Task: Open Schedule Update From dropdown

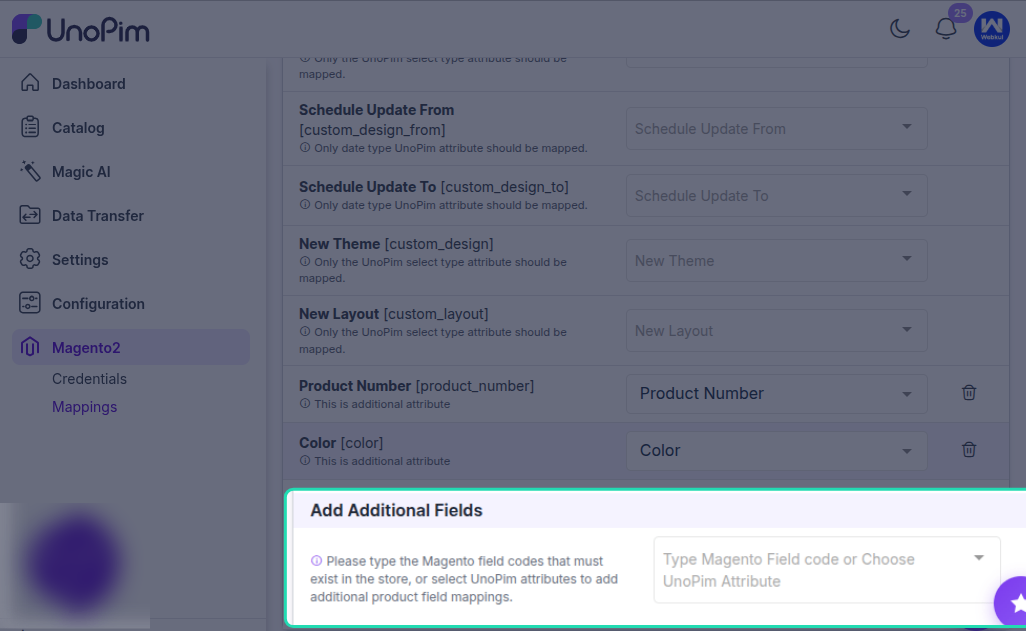Action: tap(777, 128)
